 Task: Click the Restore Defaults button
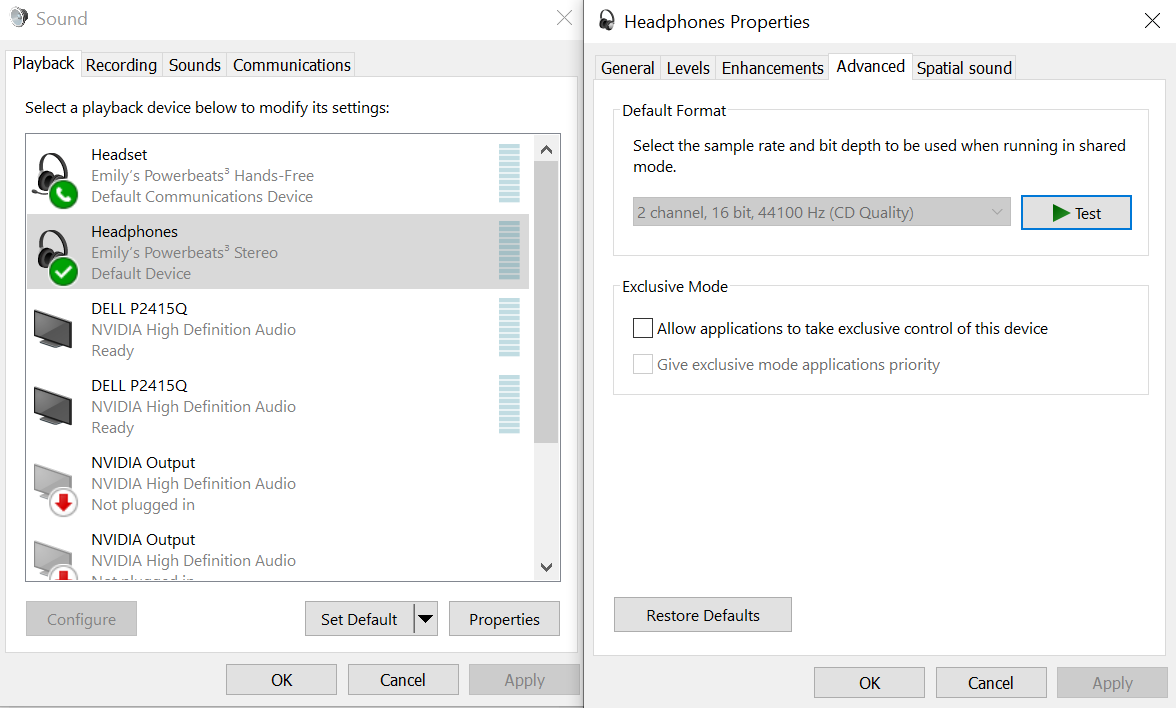702,615
